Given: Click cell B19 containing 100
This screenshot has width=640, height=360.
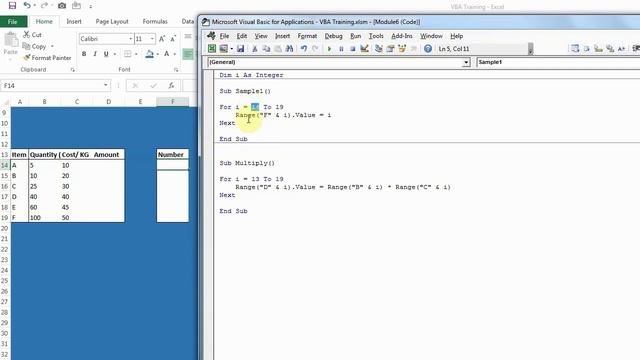Looking at the screenshot, I should 44,218.
